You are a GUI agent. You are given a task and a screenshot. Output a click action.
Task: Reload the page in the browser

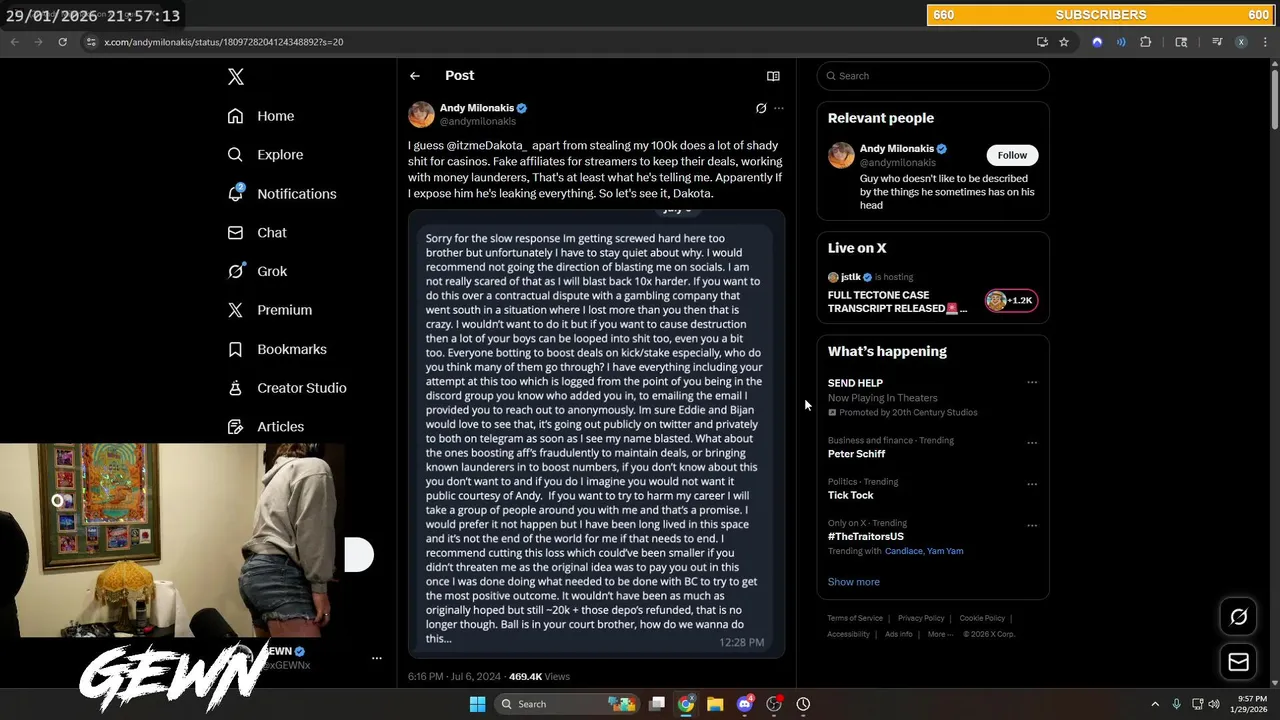pyautogui.click(x=62, y=42)
